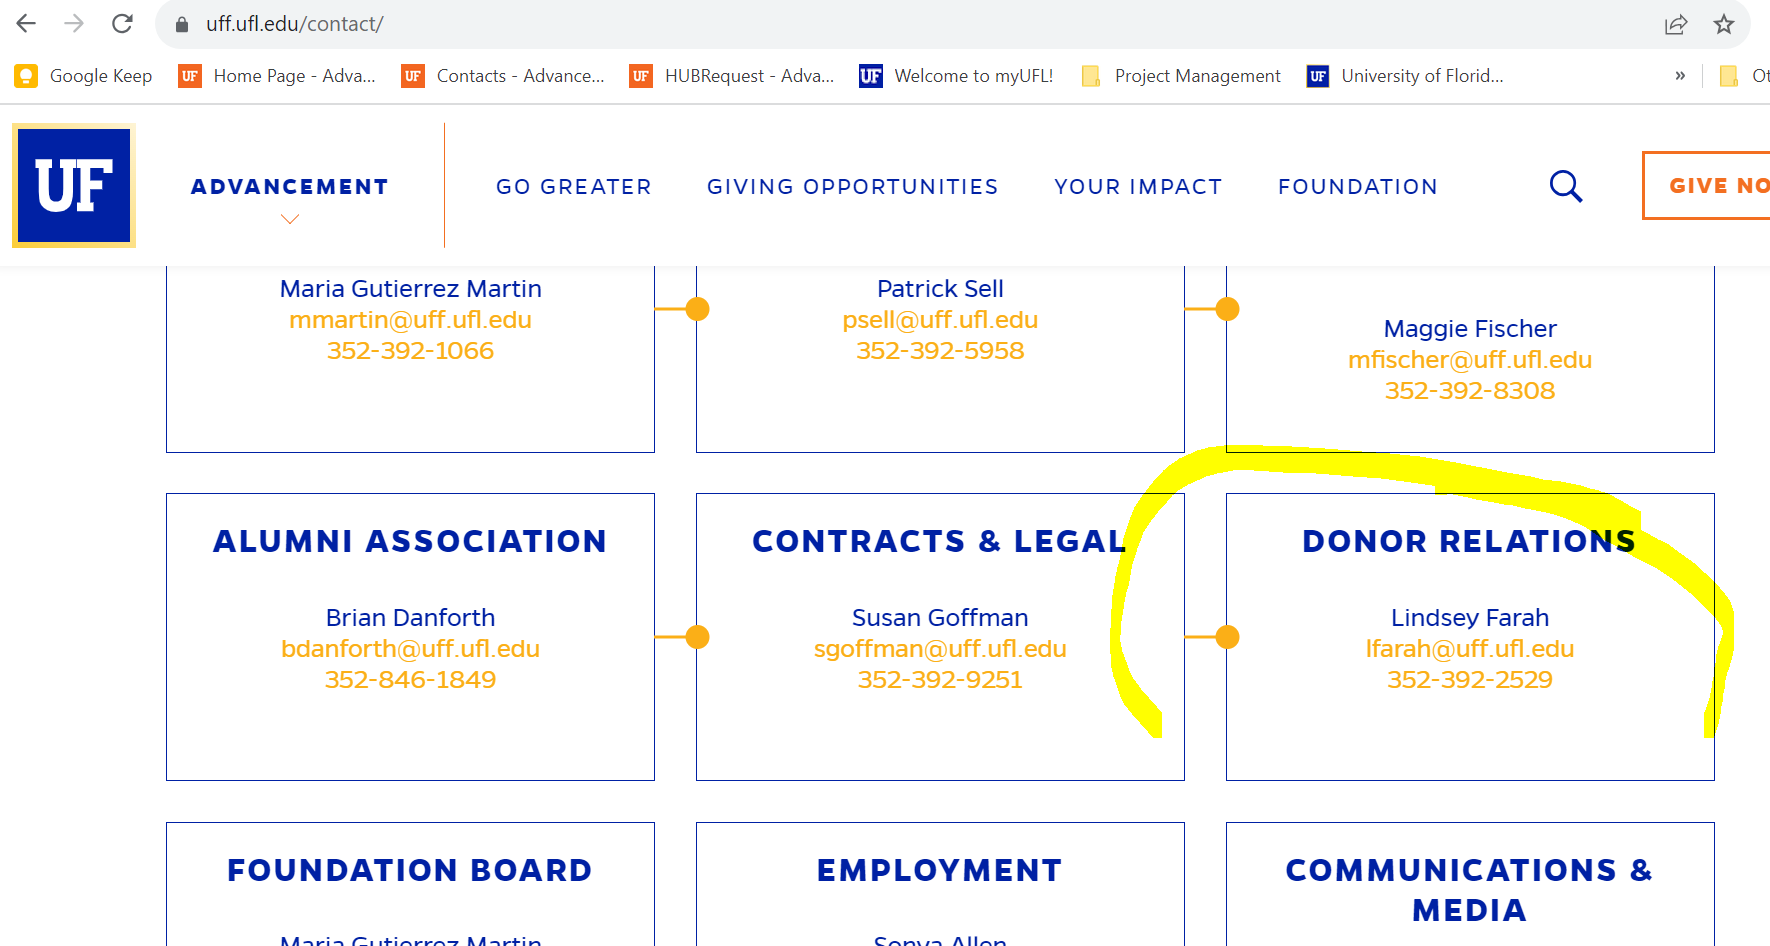This screenshot has width=1770, height=946.
Task: Click the address bar URL field
Action: [x=900, y=24]
